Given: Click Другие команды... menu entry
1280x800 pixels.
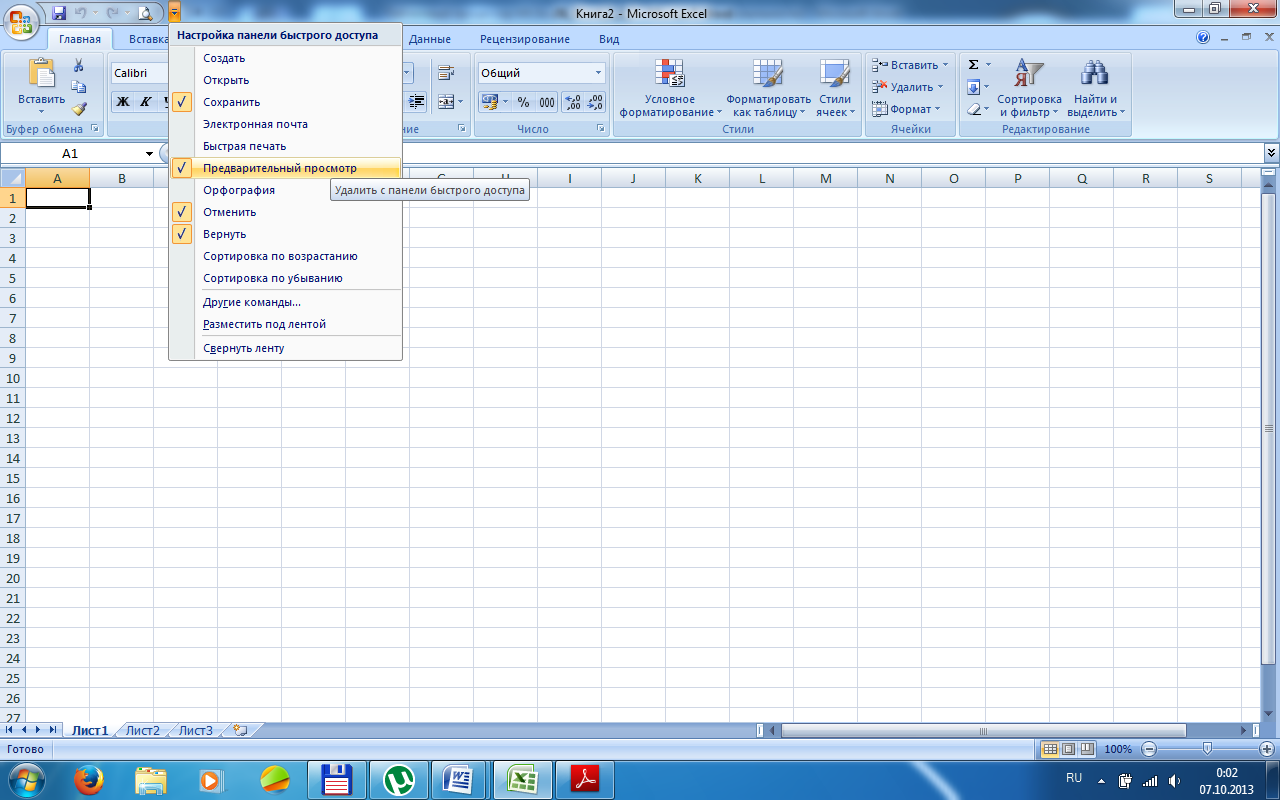Looking at the screenshot, I should tap(285, 302).
